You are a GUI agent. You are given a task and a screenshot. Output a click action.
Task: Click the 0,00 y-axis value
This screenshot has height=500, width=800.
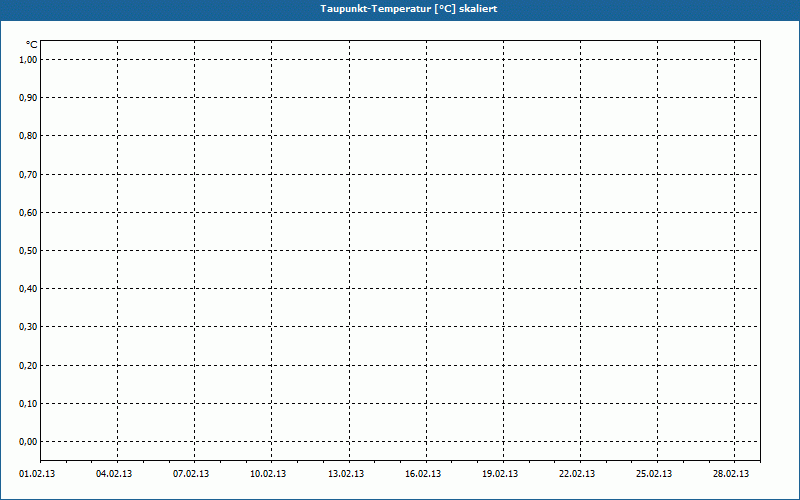tap(28, 442)
